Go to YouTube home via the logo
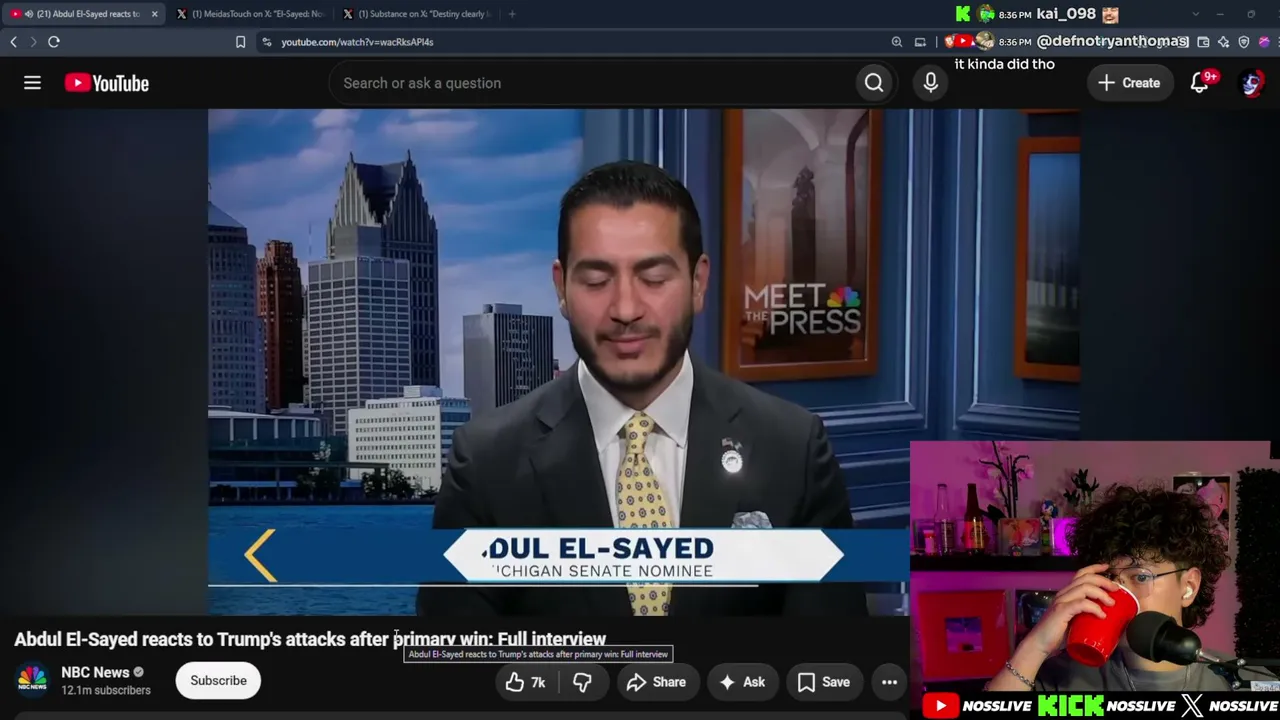Screen dimensions: 1280x720 107,83
